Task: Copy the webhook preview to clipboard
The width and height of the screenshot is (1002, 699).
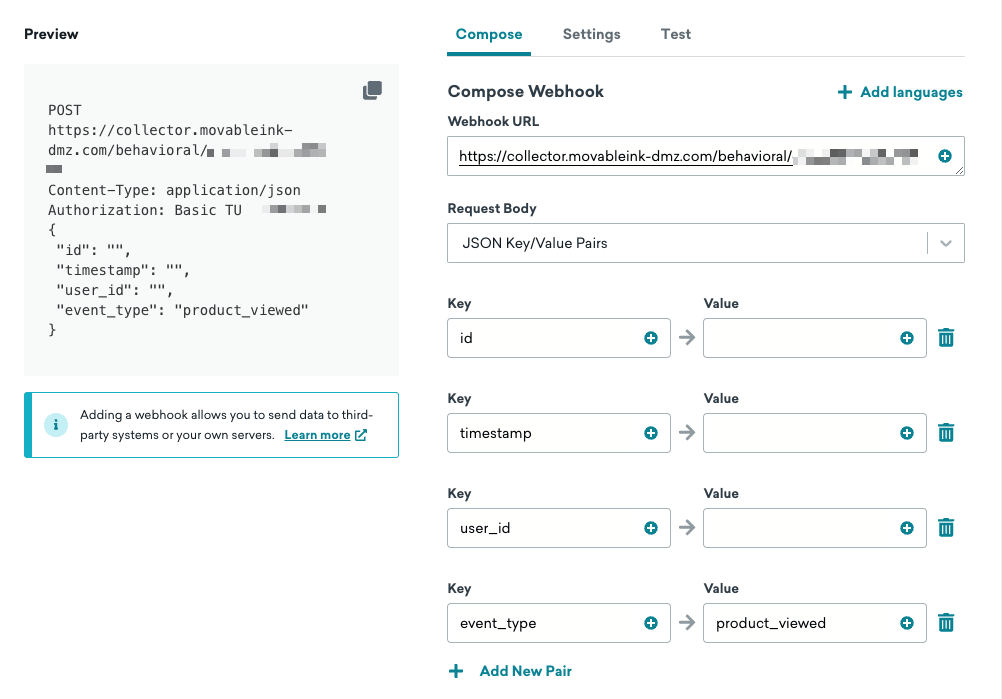Action: 372,90
